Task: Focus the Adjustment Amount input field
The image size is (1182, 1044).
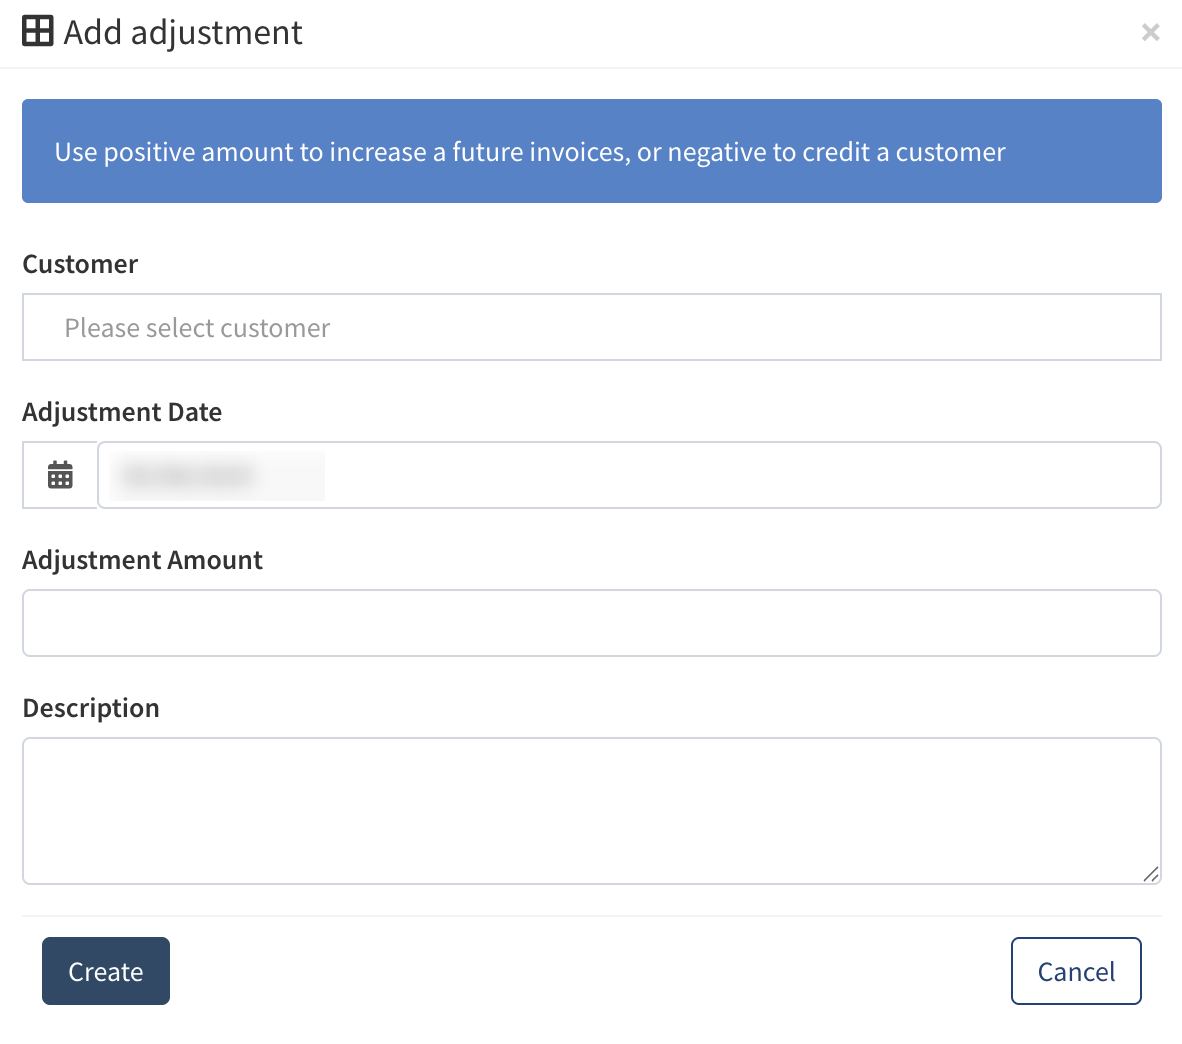Action: coord(591,623)
